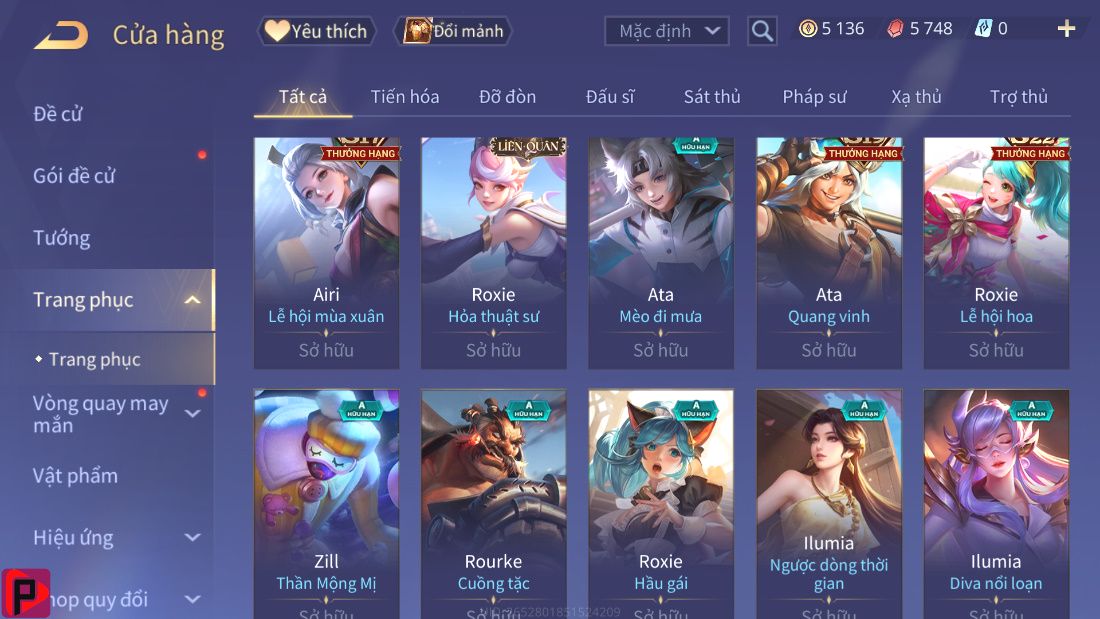Open the Tướng sidebar menu
Screen dimensions: 1100x619
[62, 238]
